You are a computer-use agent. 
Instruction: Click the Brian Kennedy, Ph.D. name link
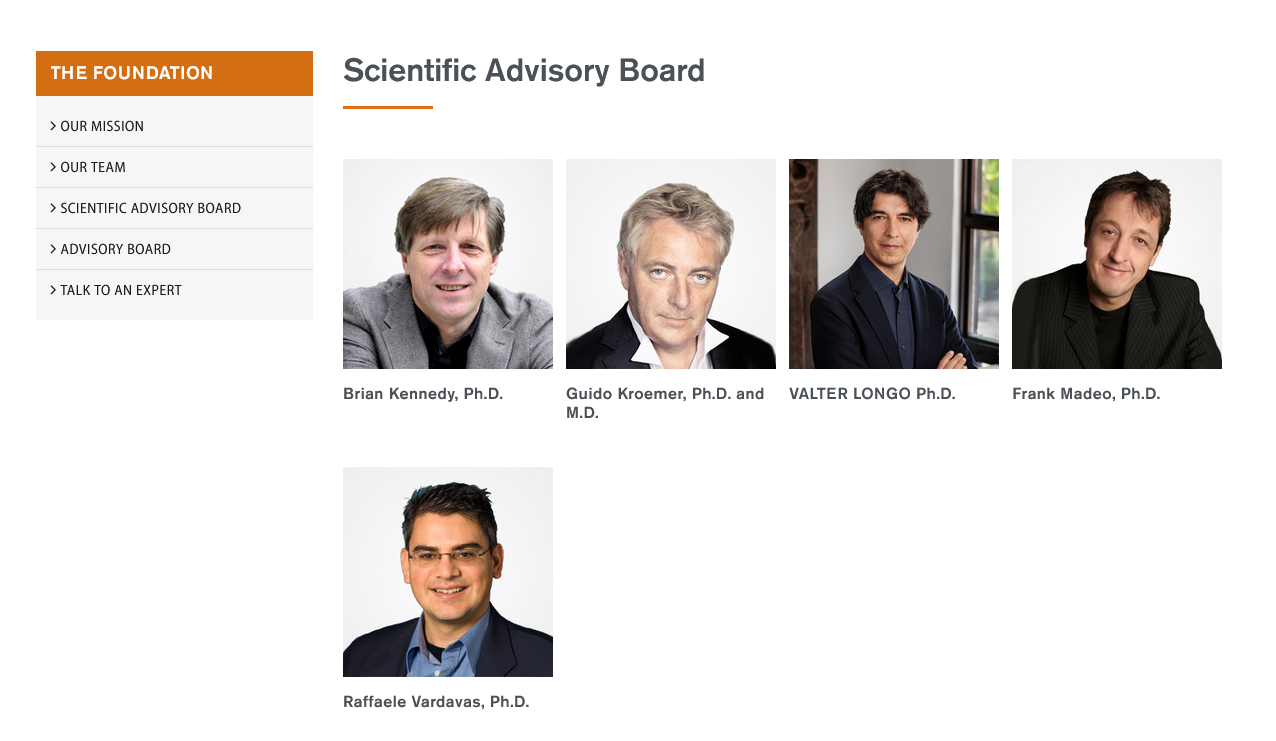click(423, 394)
